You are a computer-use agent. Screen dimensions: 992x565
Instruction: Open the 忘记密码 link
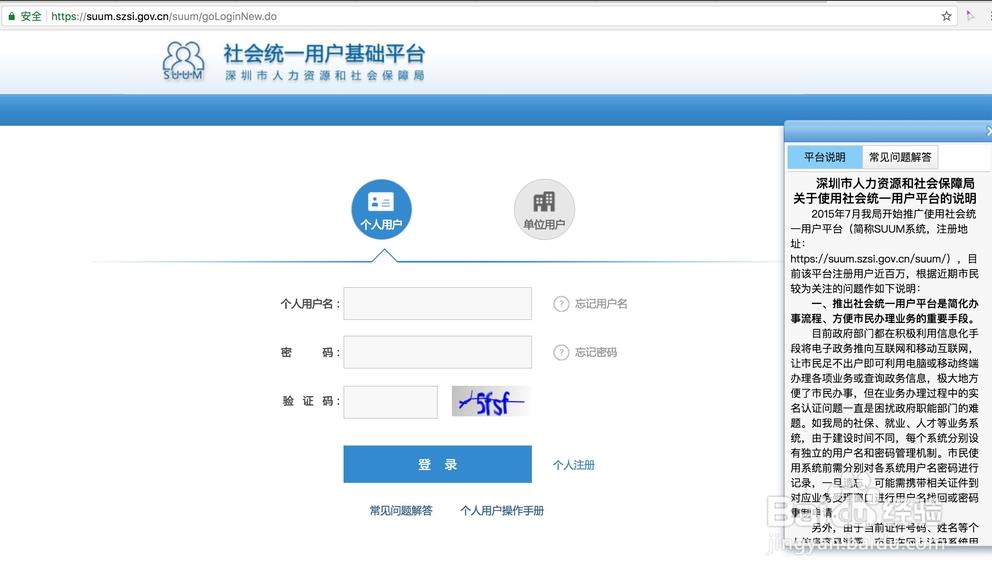(x=596, y=352)
